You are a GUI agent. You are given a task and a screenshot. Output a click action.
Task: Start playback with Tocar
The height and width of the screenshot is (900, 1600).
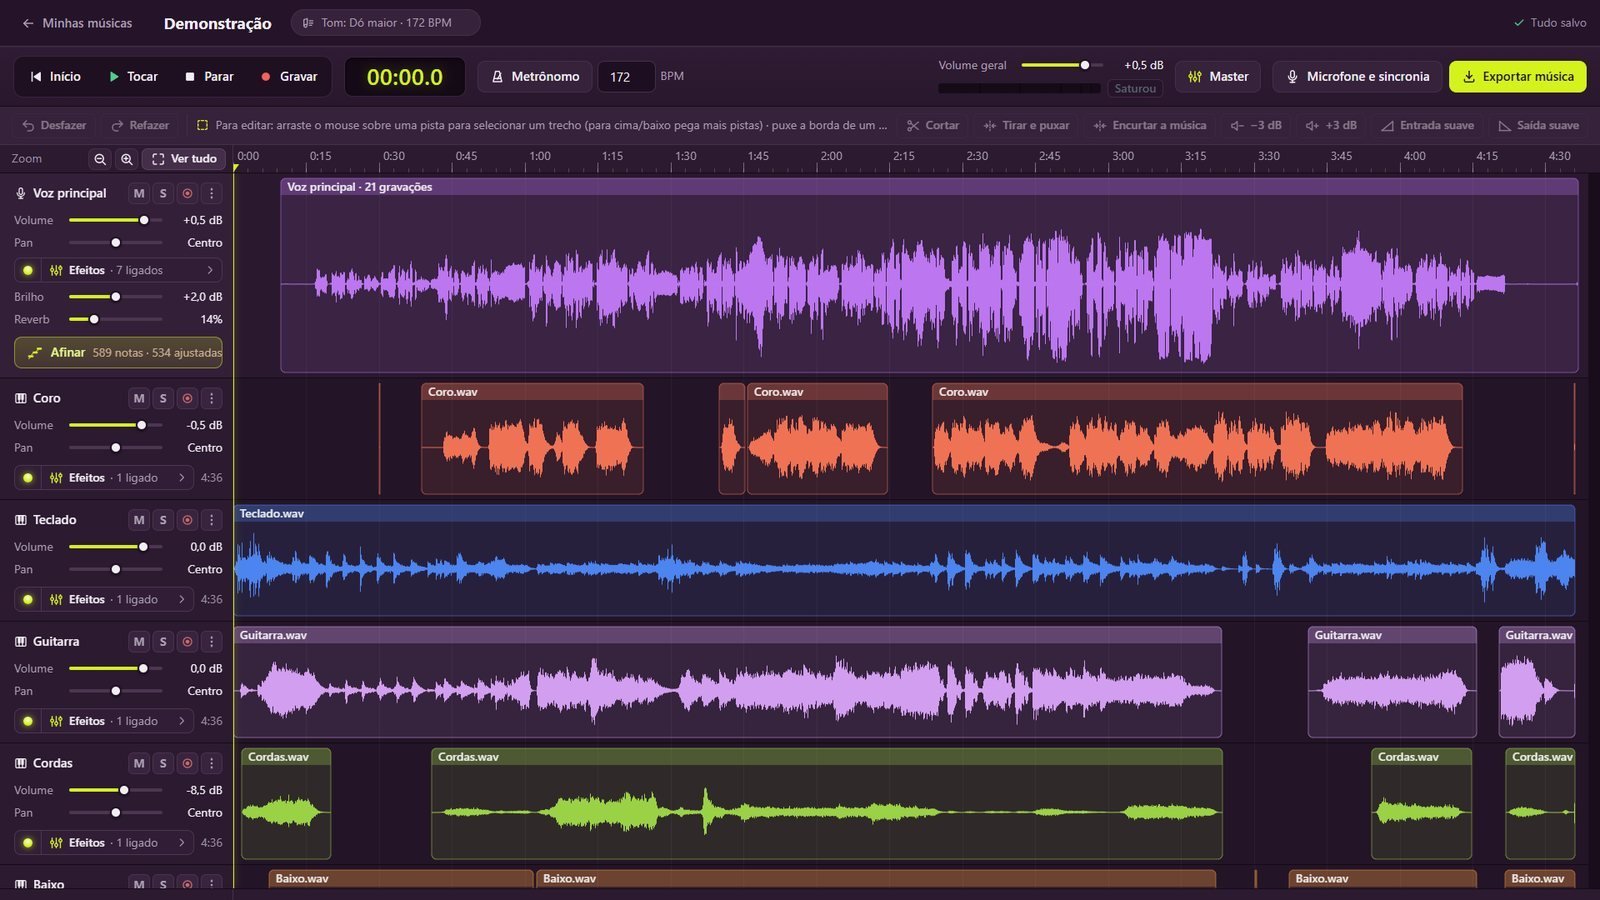133,77
